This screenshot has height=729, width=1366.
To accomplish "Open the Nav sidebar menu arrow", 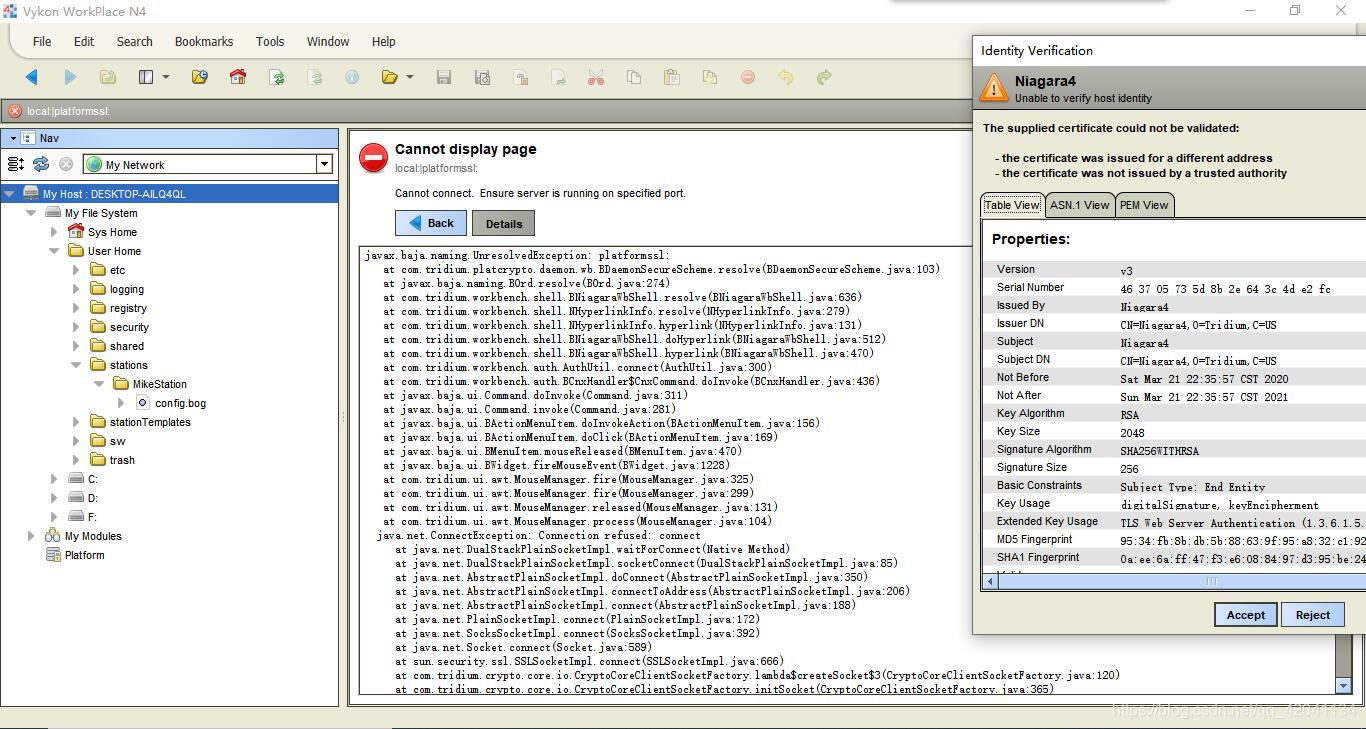I will (x=13, y=138).
